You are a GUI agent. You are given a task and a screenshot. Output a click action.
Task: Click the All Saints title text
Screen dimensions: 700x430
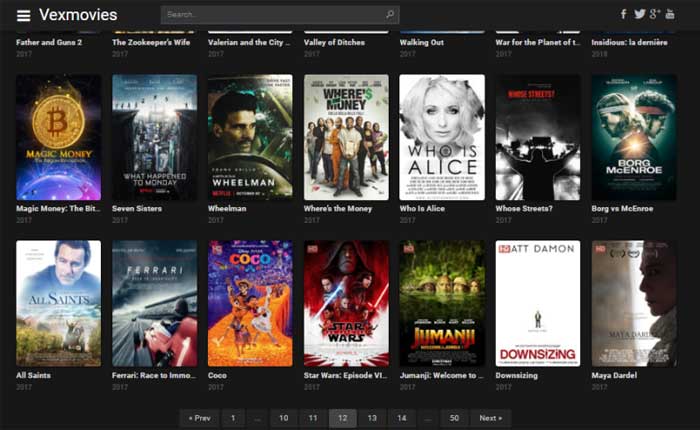tap(33, 376)
